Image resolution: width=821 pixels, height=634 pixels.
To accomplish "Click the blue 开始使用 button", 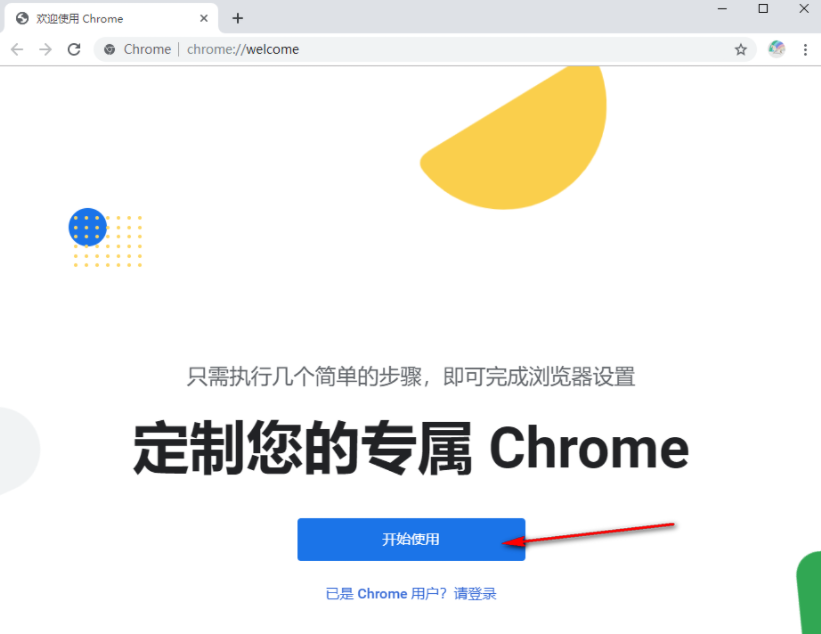I will 411,539.
